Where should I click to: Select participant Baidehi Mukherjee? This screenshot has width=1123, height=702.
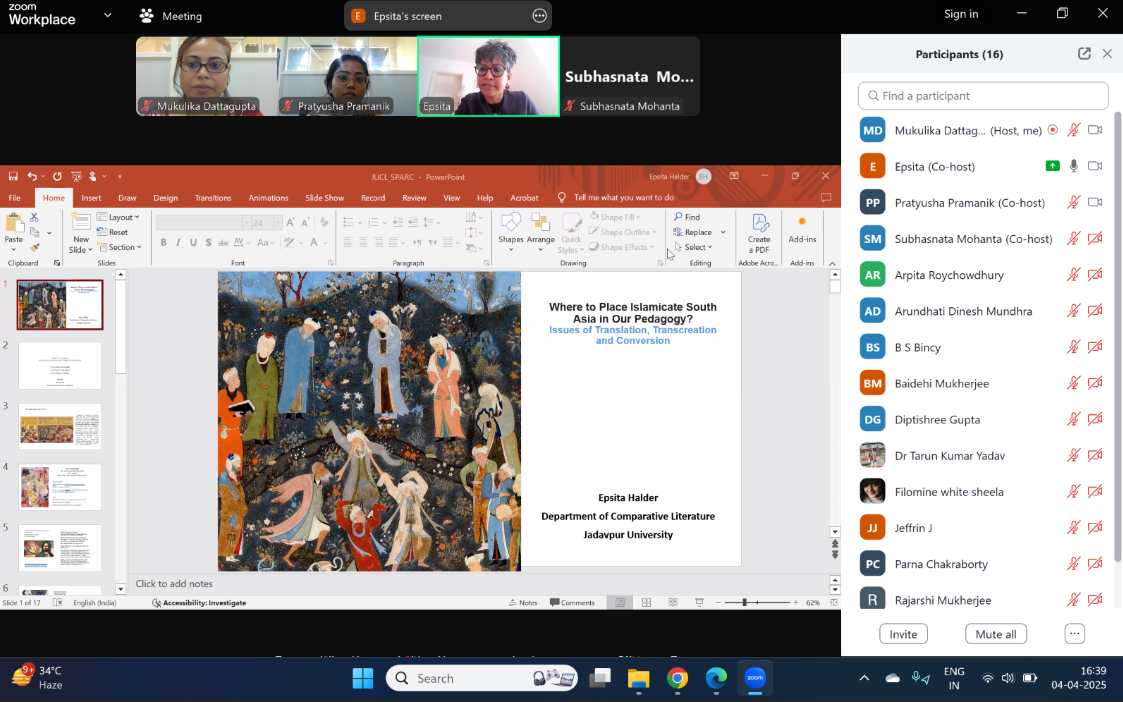click(983, 383)
